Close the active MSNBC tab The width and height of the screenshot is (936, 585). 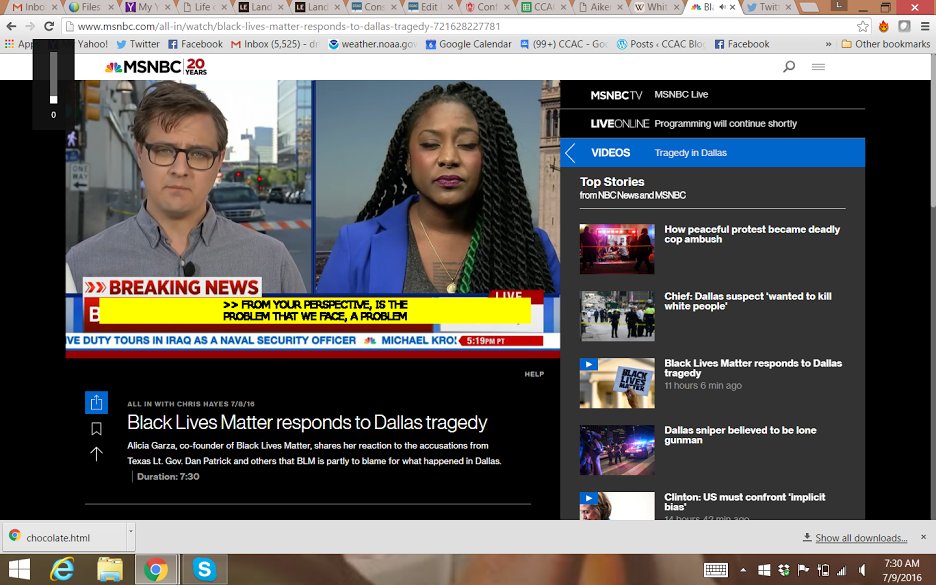(x=732, y=7)
